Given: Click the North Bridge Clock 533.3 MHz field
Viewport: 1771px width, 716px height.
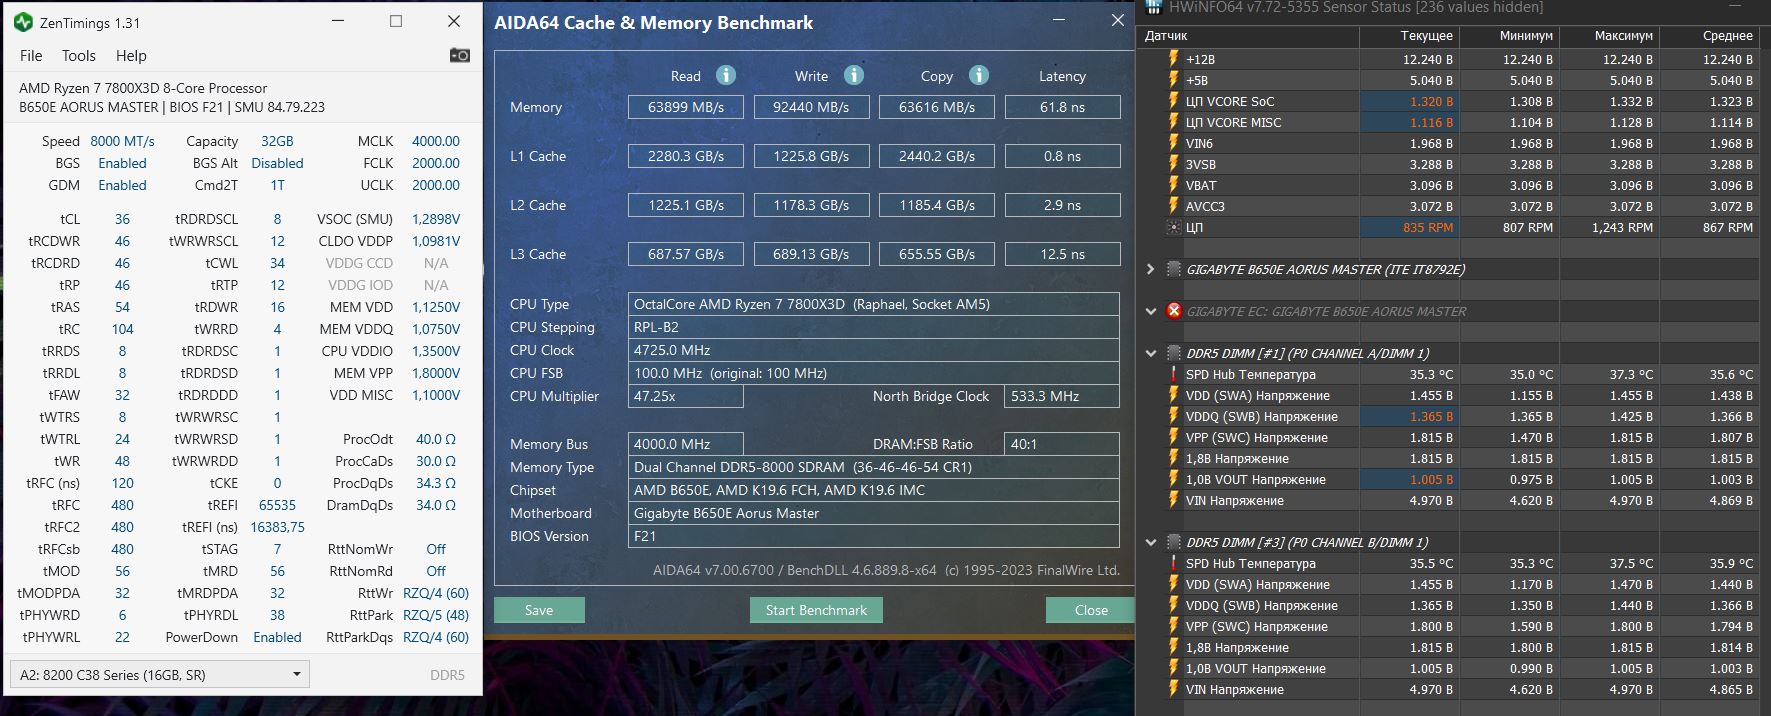Looking at the screenshot, I should (1062, 396).
